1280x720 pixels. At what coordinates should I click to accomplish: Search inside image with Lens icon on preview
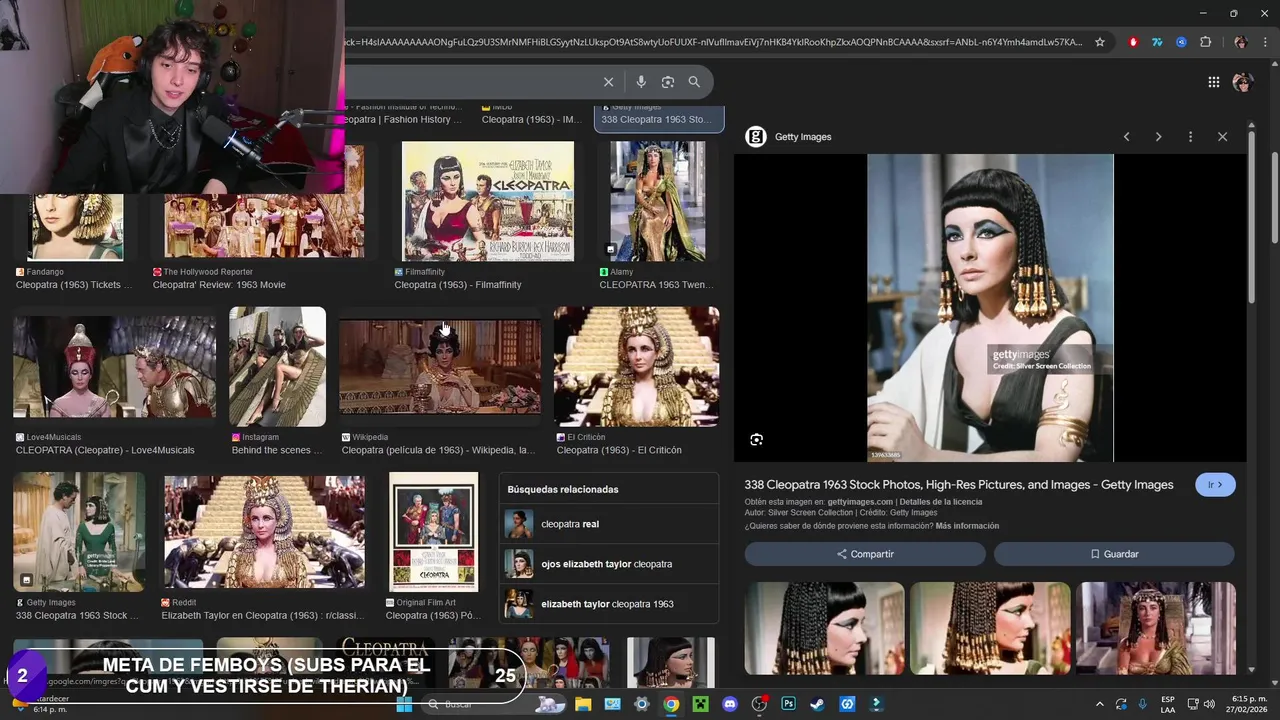(756, 440)
